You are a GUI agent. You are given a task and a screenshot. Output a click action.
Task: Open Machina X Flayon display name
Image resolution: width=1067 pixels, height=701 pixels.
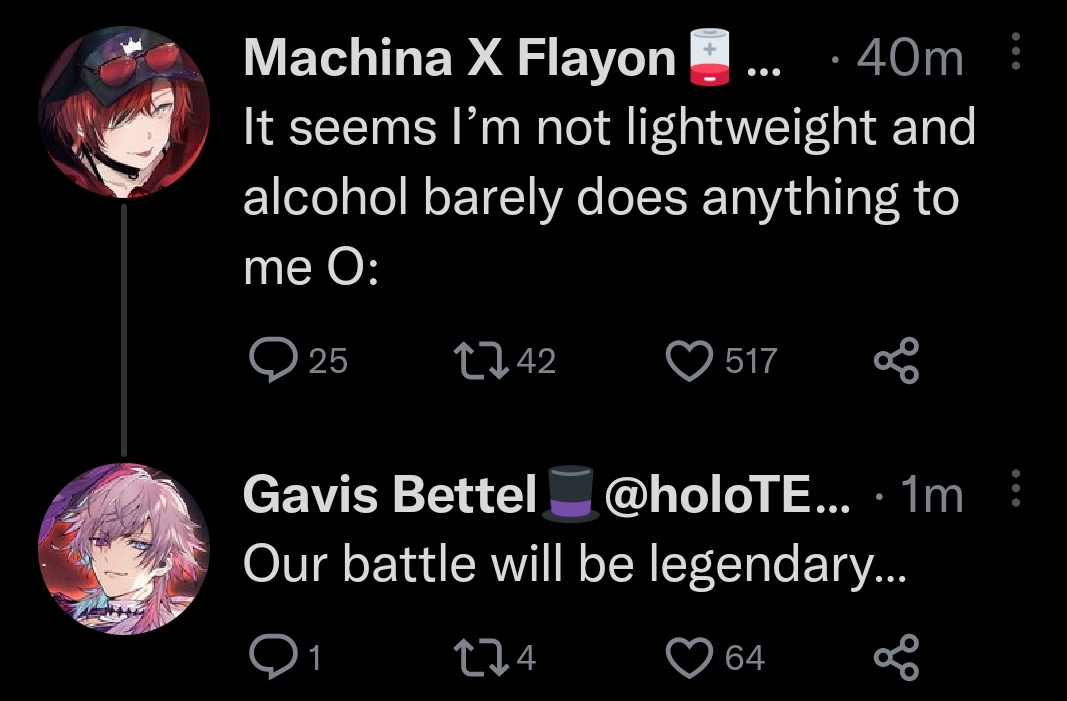tap(460, 60)
